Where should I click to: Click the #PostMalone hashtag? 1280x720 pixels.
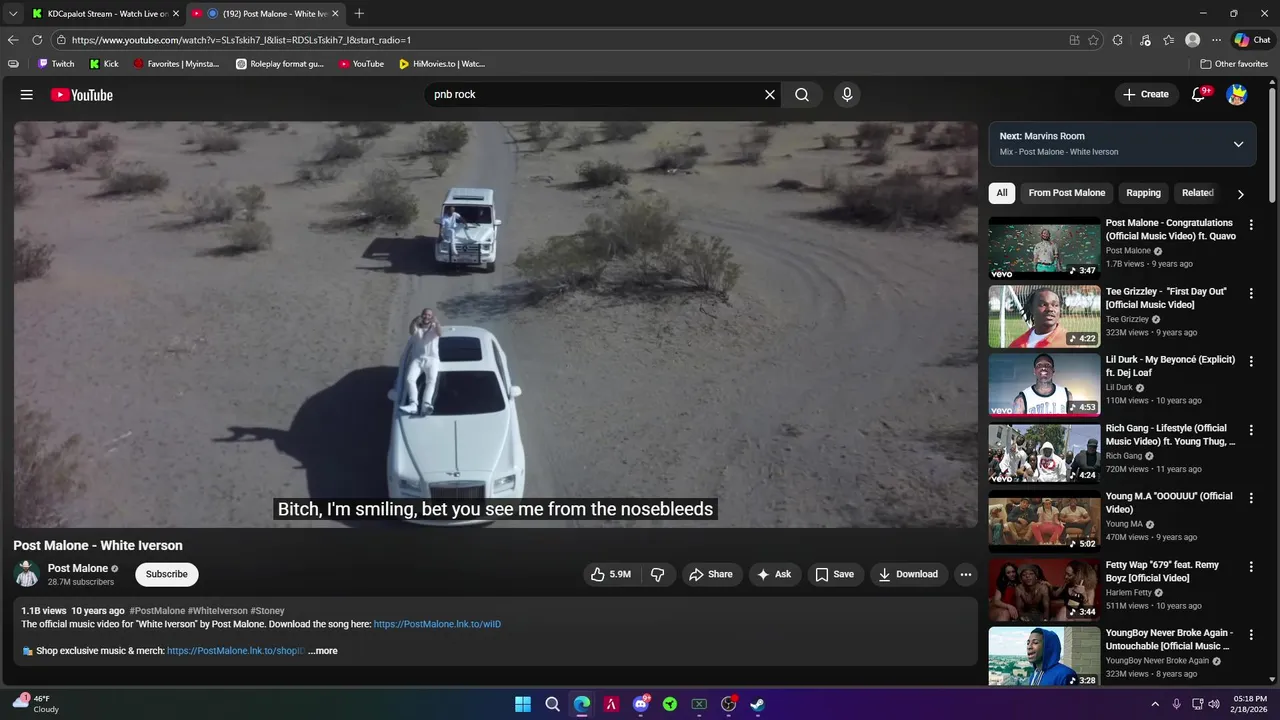157,610
